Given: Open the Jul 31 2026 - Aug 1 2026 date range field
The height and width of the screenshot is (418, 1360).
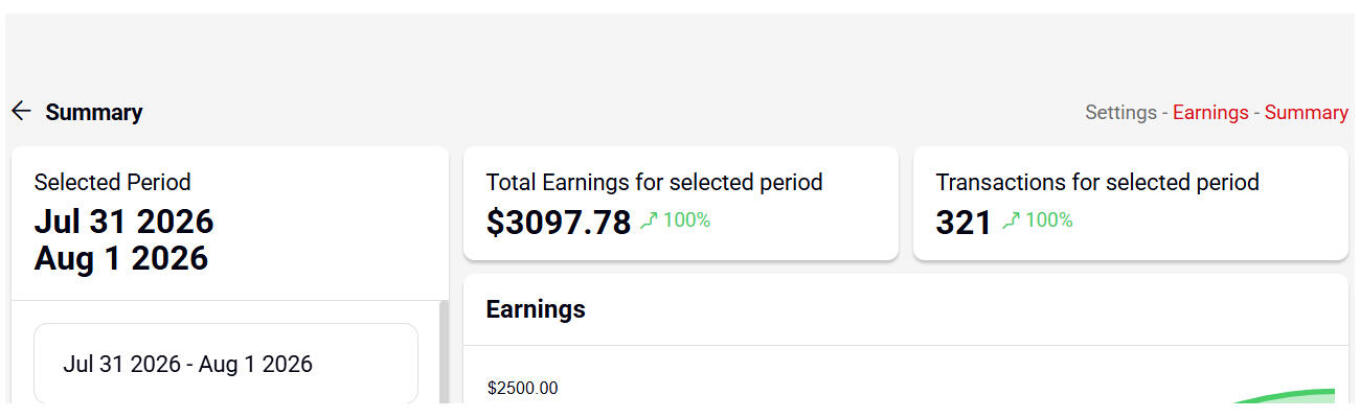Looking at the screenshot, I should 226,364.
